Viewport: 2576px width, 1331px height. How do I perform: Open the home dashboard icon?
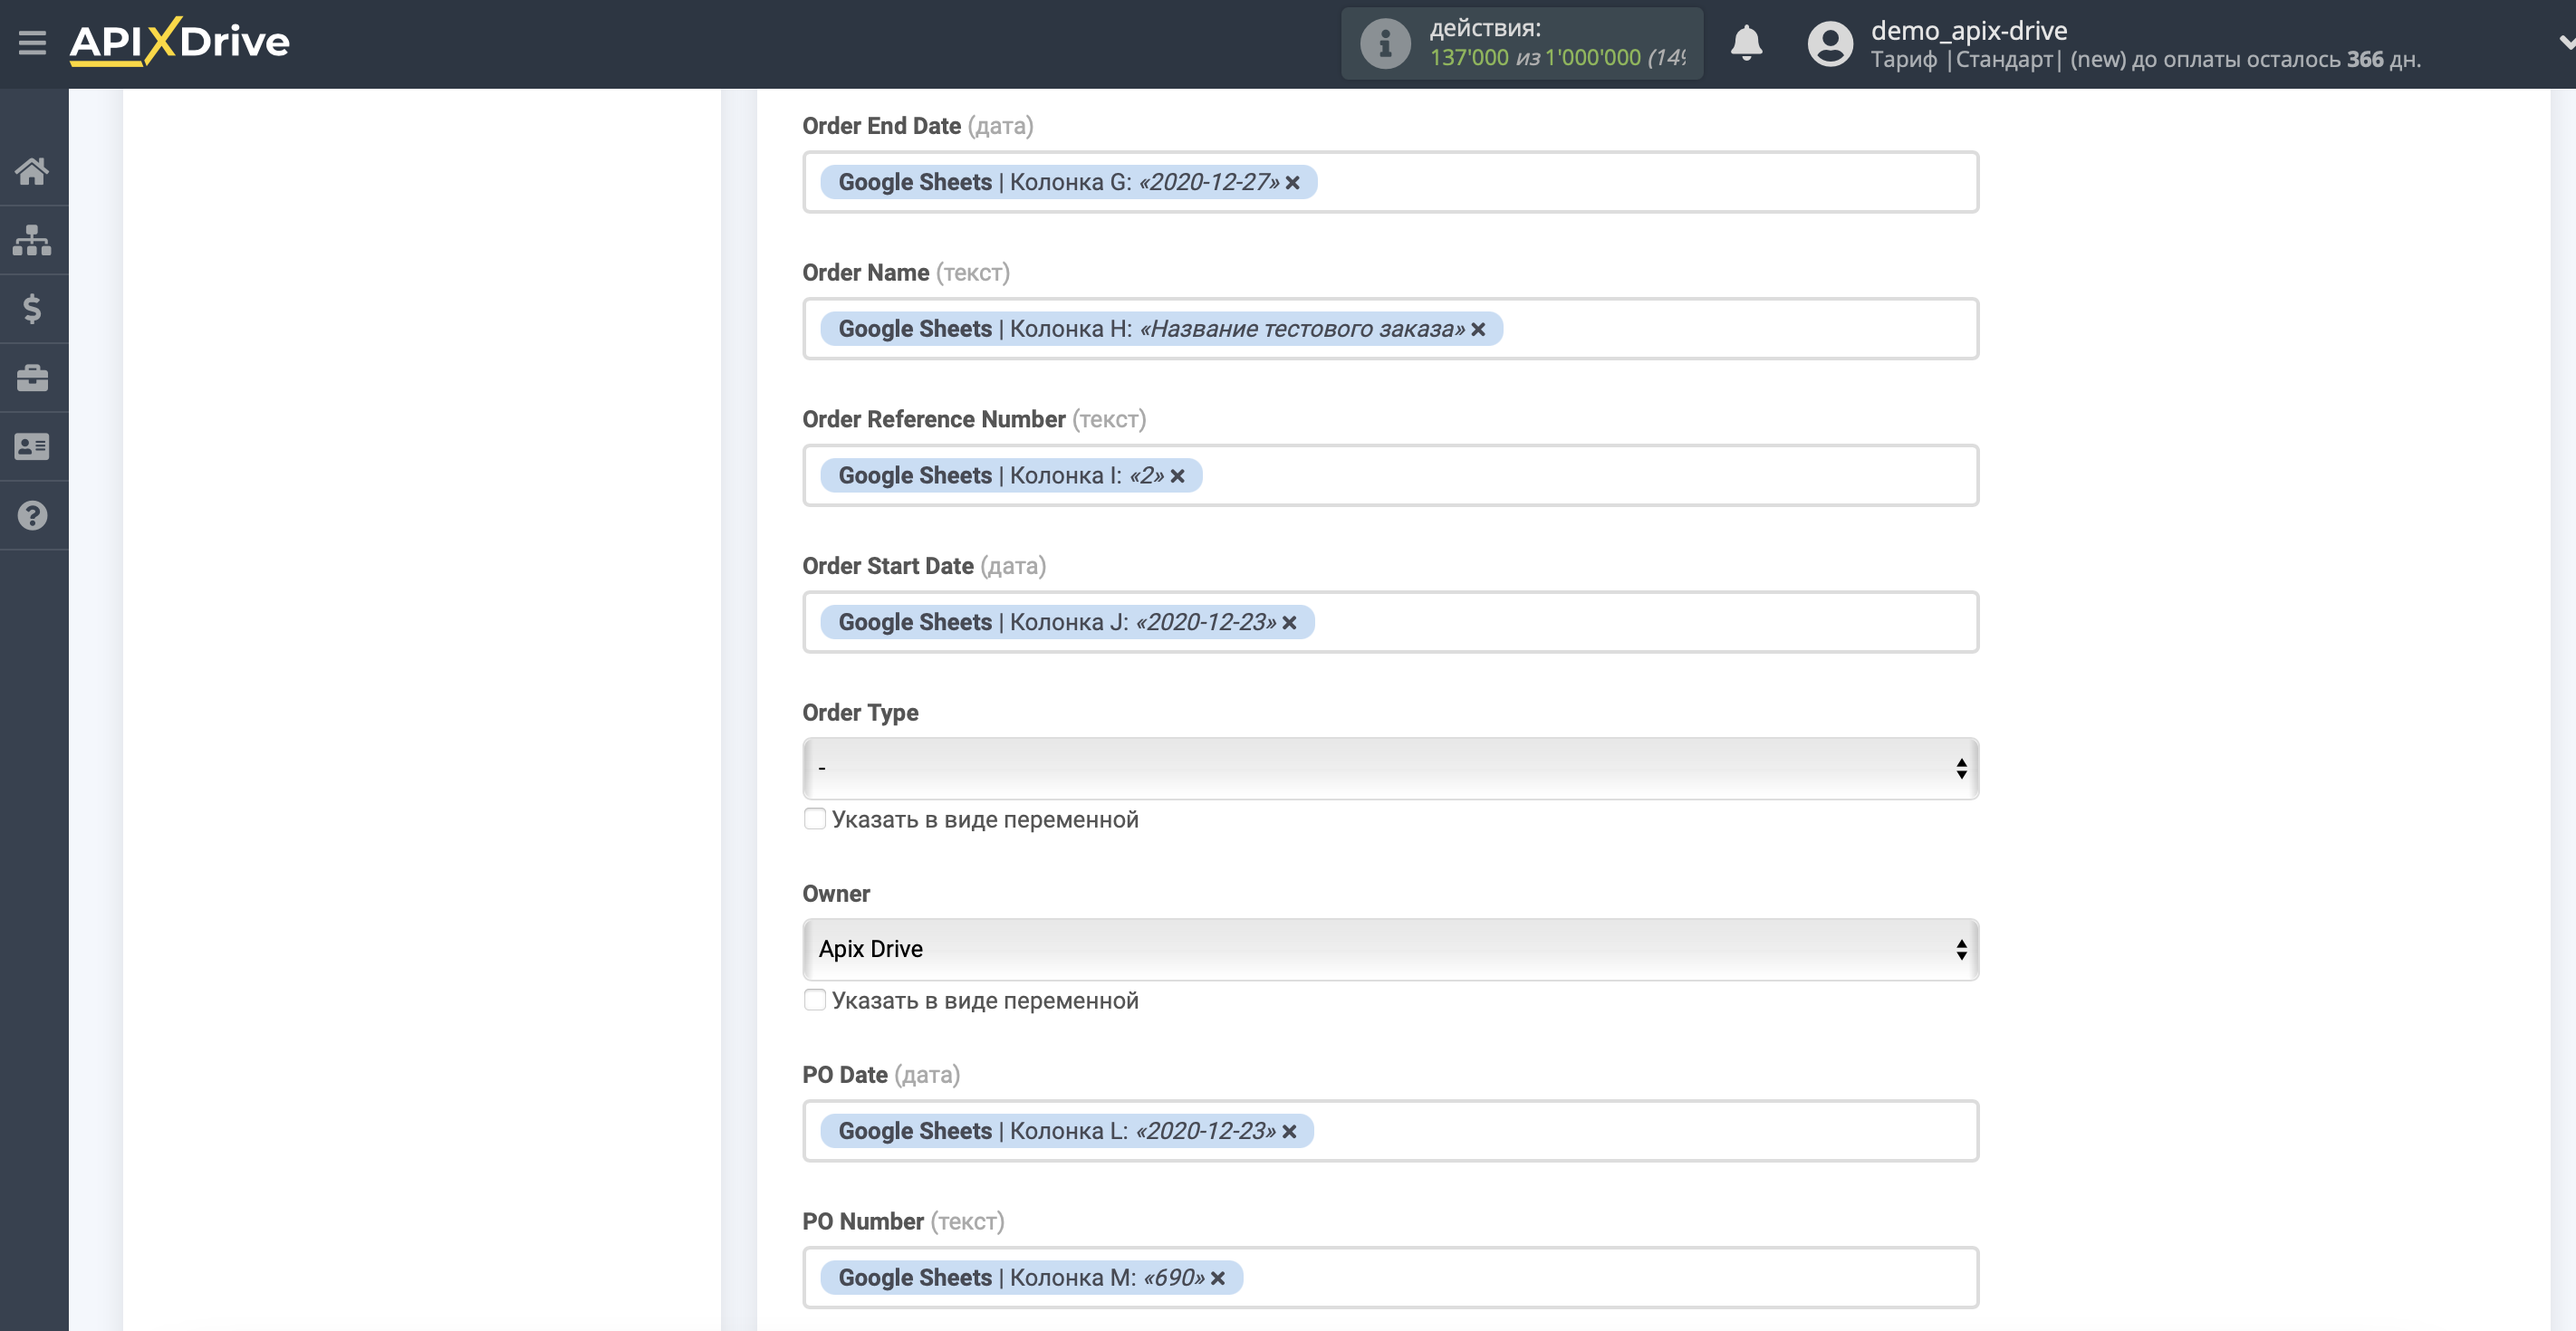[x=32, y=171]
